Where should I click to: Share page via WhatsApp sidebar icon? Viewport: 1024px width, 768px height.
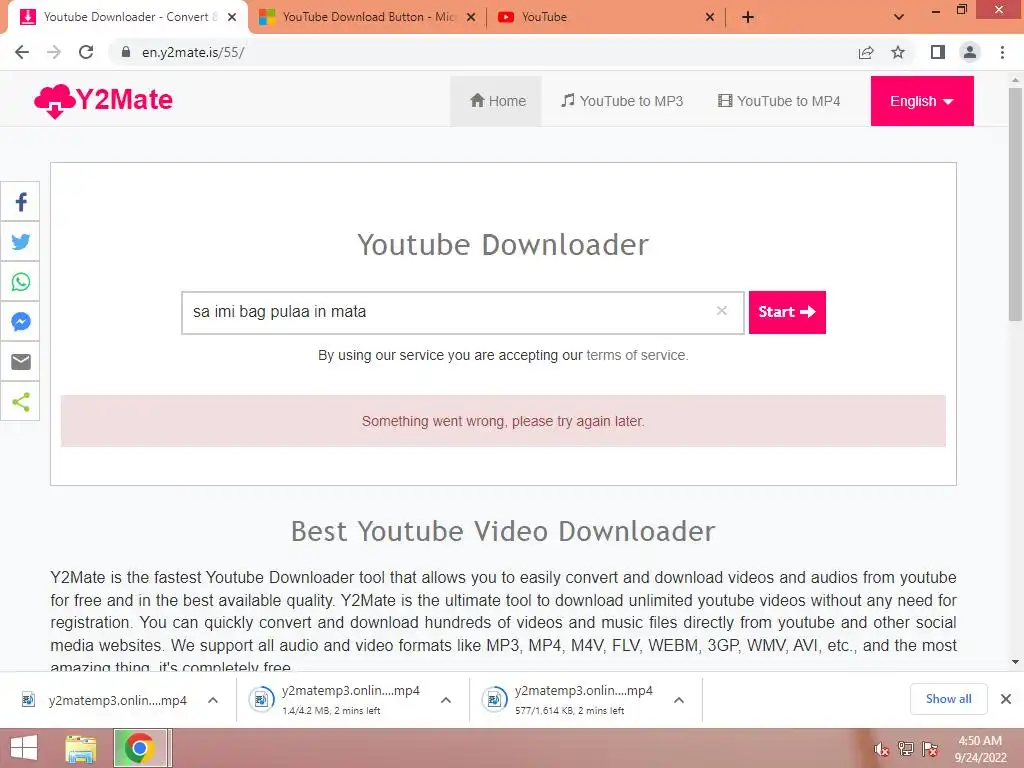[x=20, y=281]
